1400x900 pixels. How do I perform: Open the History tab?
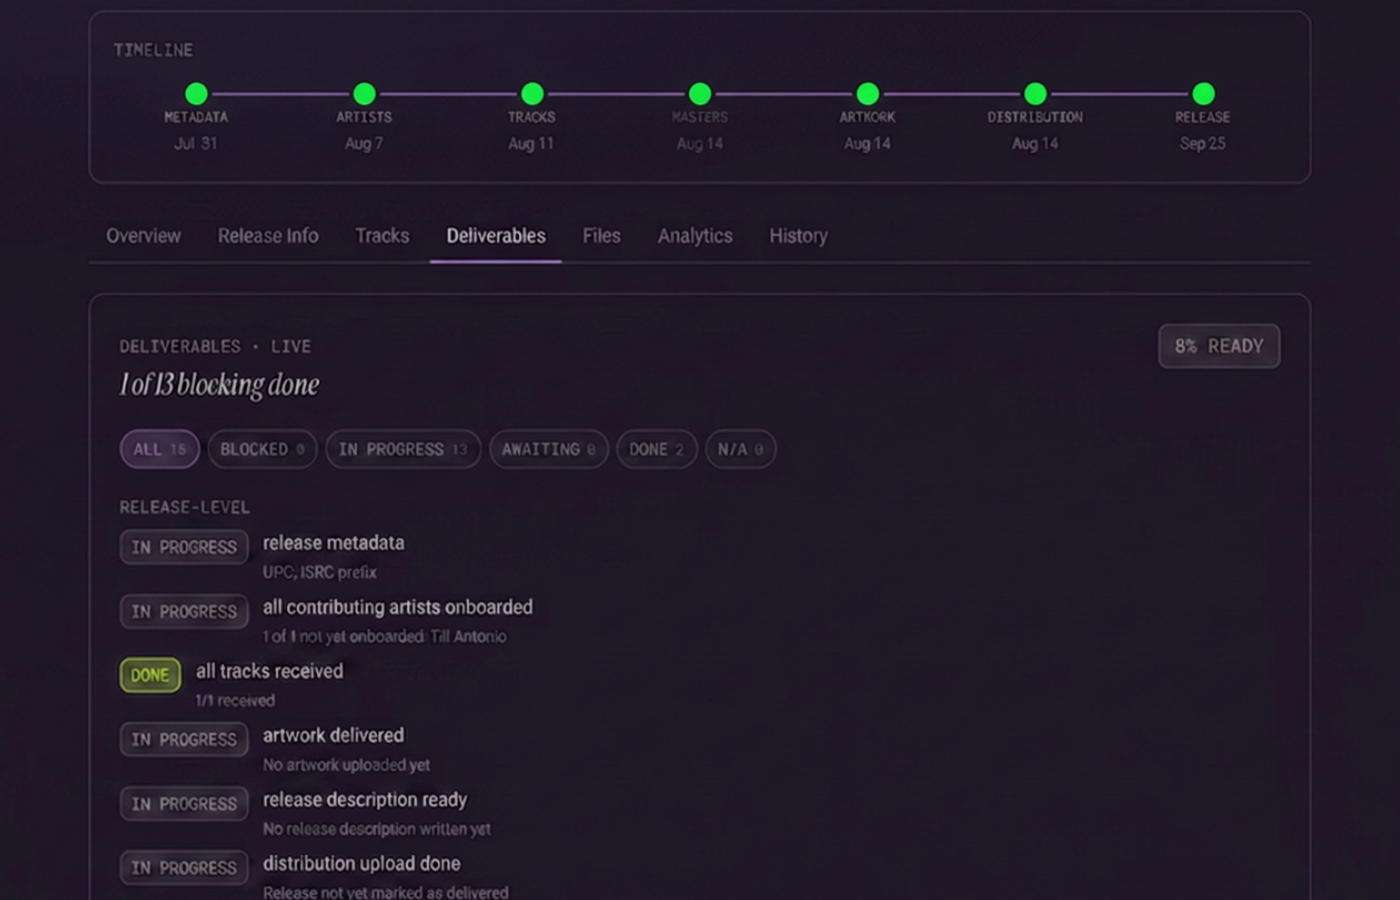pyautogui.click(x=798, y=236)
